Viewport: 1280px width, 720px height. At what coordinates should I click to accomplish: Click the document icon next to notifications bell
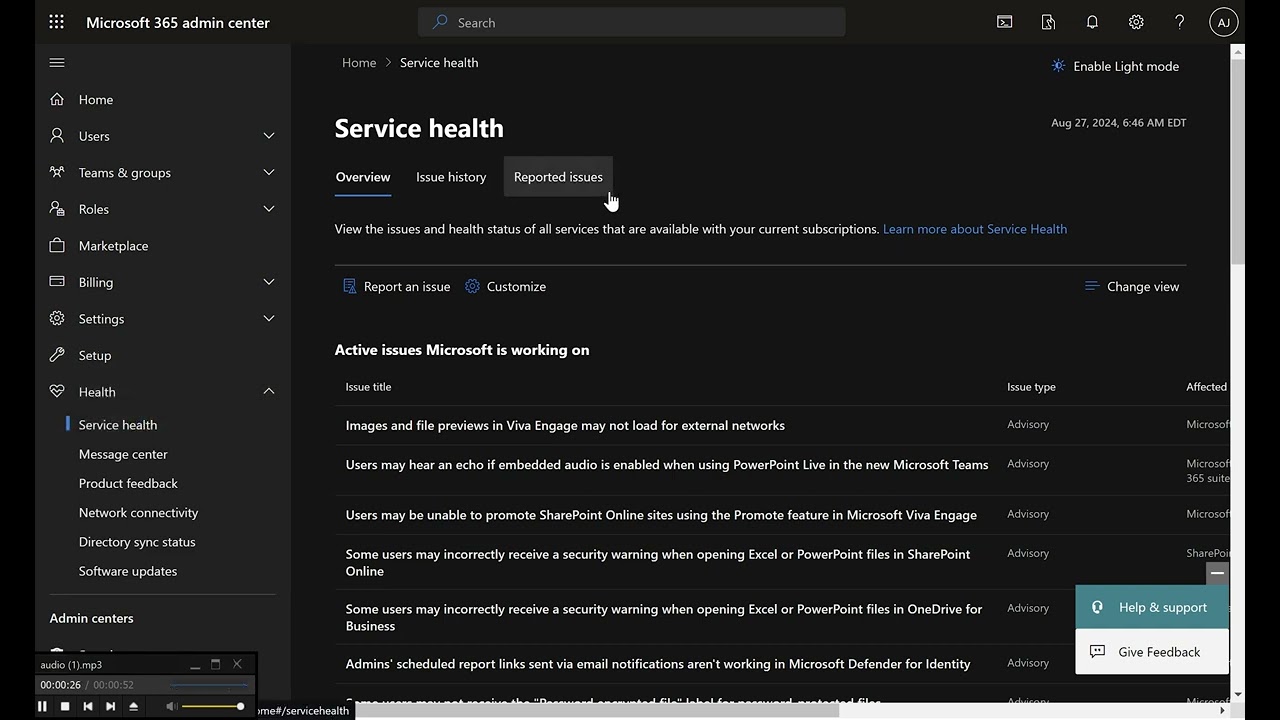[x=1048, y=22]
